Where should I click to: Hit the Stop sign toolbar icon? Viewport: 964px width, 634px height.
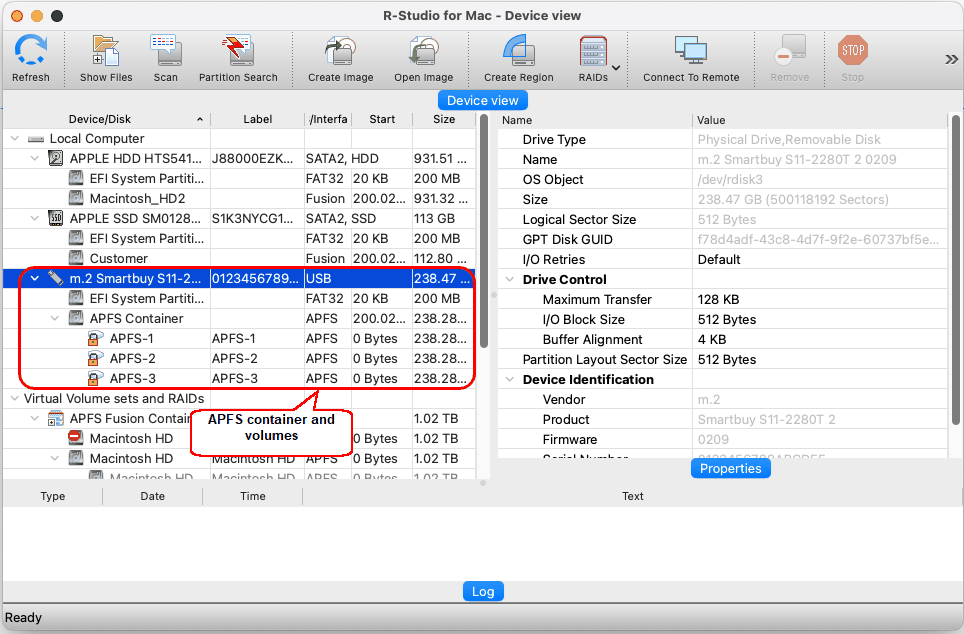pyautogui.click(x=853, y=50)
